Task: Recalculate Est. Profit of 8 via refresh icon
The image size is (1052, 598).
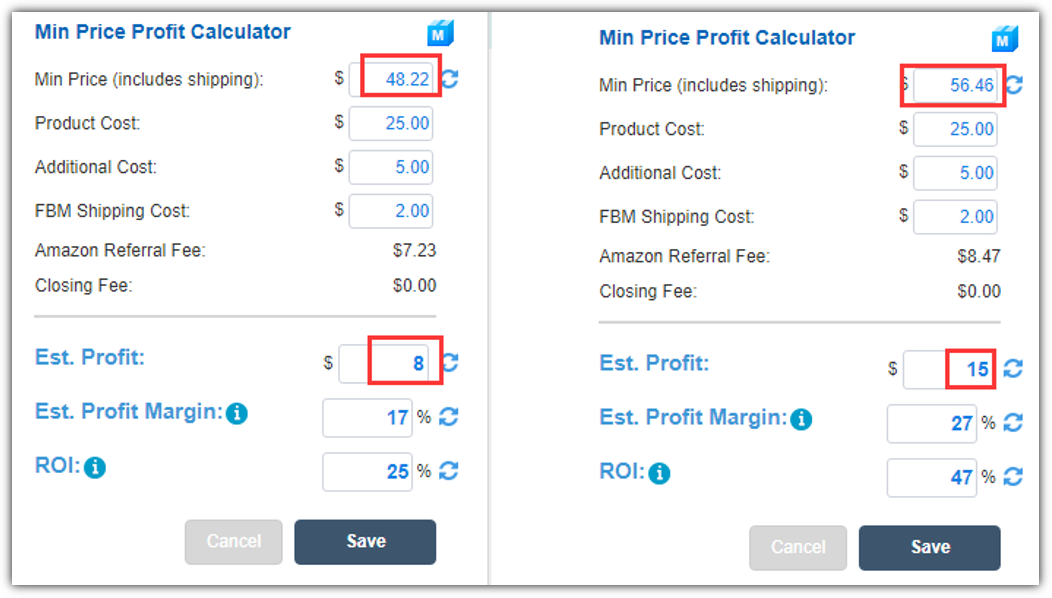Action: tap(450, 362)
